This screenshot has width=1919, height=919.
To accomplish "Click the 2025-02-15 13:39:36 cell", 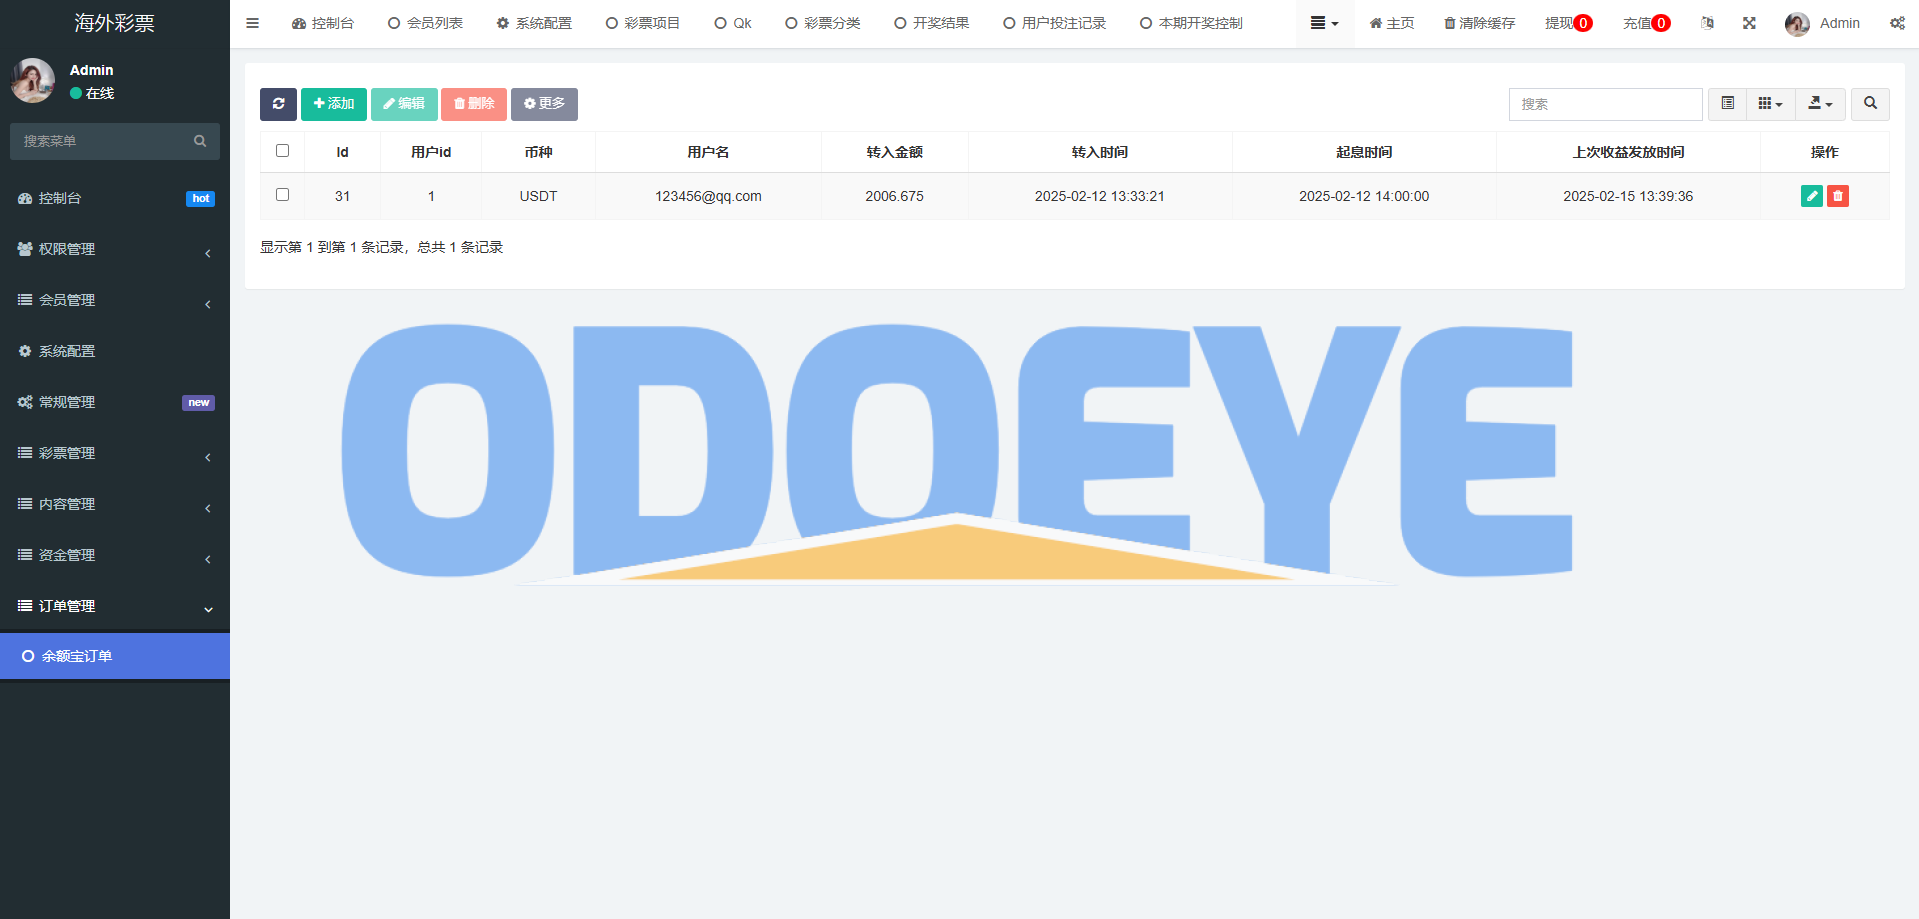I will (1628, 196).
